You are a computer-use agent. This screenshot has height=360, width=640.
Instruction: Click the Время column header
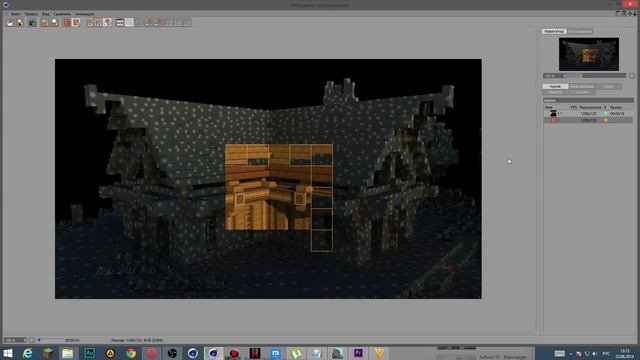point(616,107)
